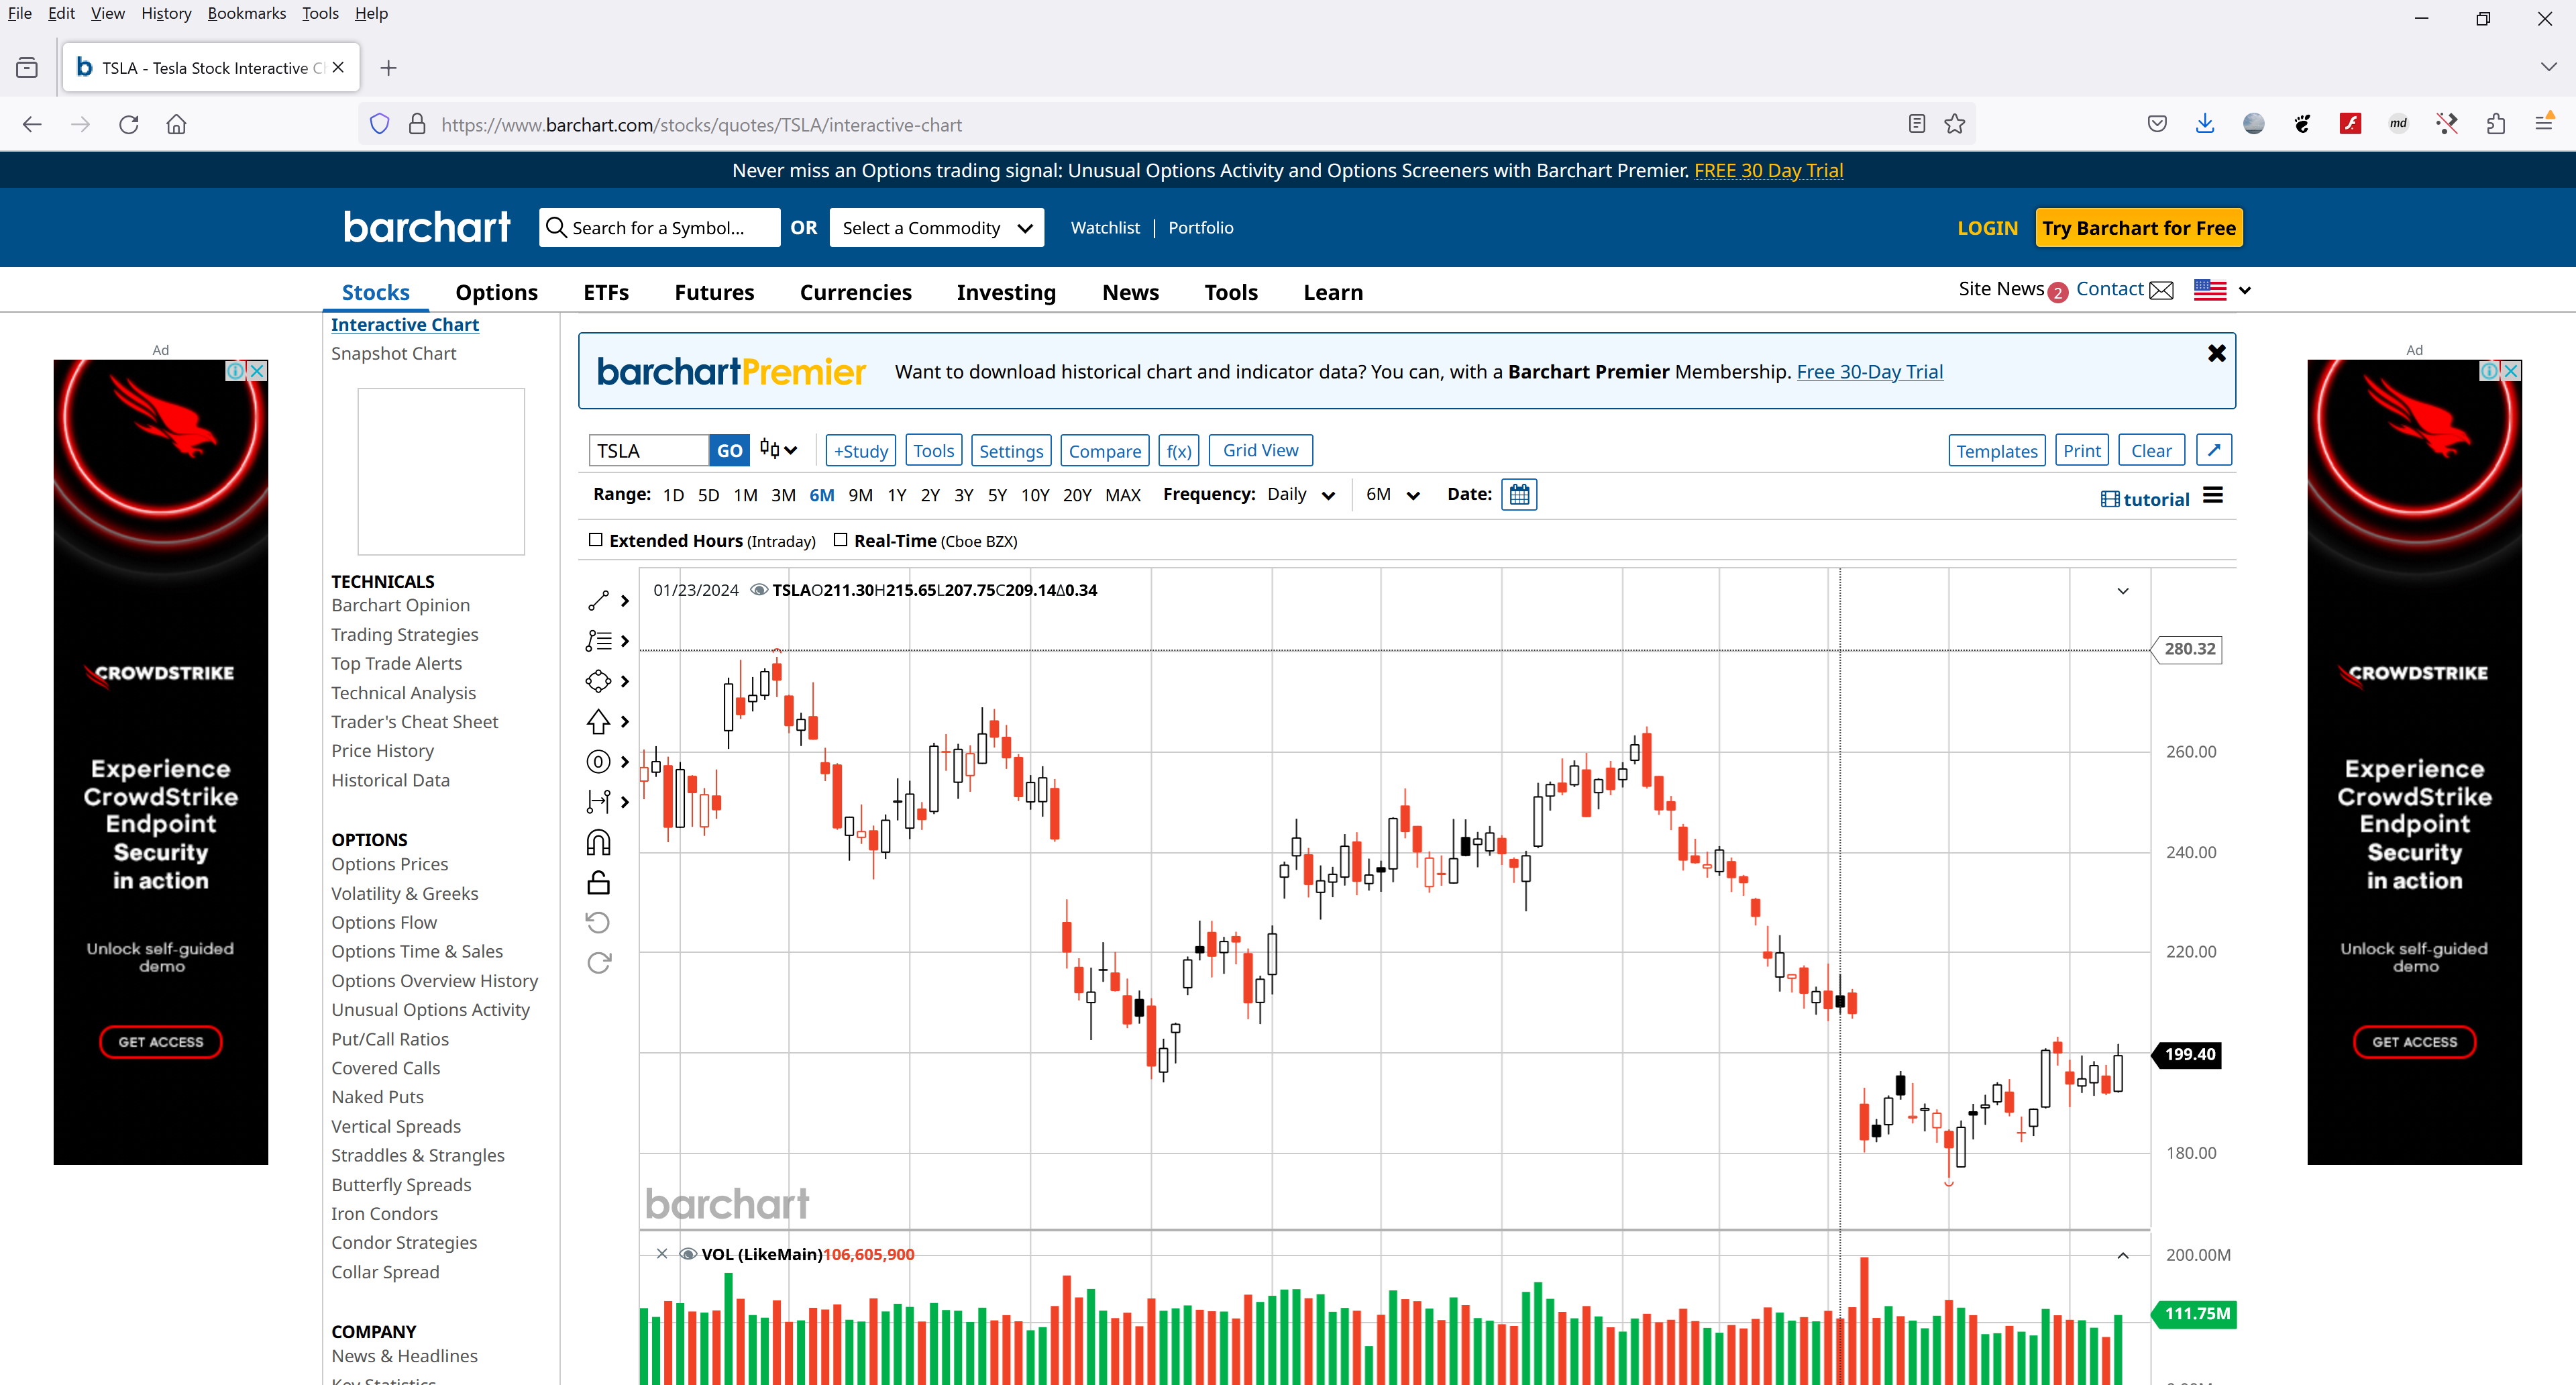This screenshot has height=1385, width=2576.
Task: Click the TSLA symbol input field
Action: (649, 451)
